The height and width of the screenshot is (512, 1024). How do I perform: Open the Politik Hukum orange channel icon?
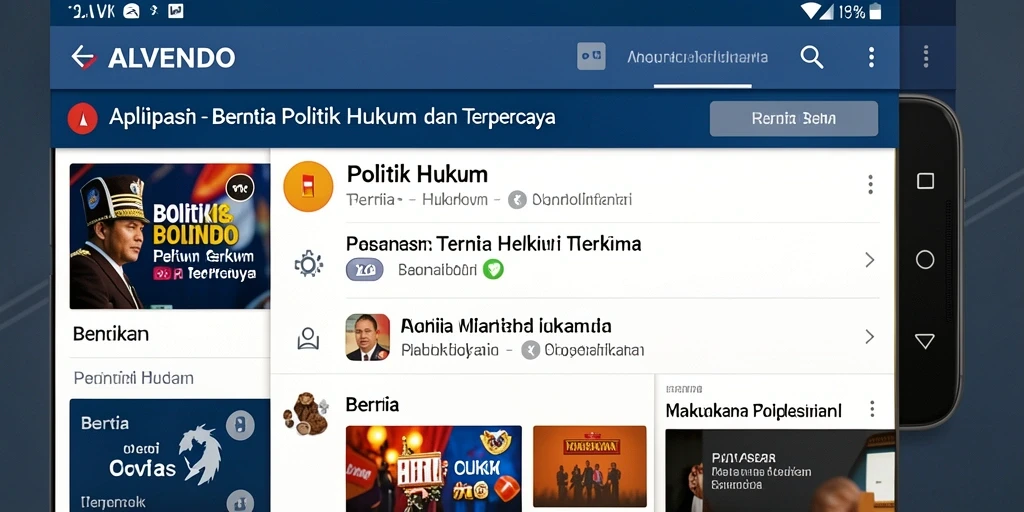pos(308,186)
